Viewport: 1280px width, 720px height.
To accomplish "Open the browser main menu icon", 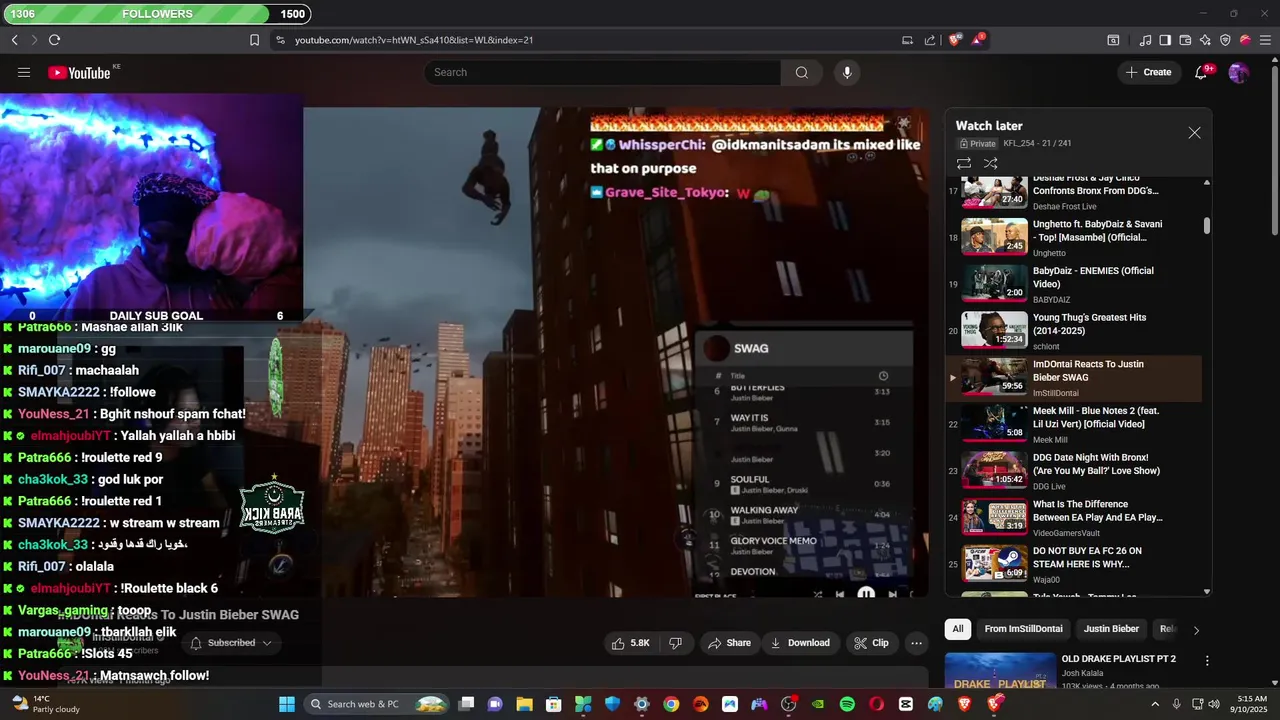I will click(x=1265, y=40).
